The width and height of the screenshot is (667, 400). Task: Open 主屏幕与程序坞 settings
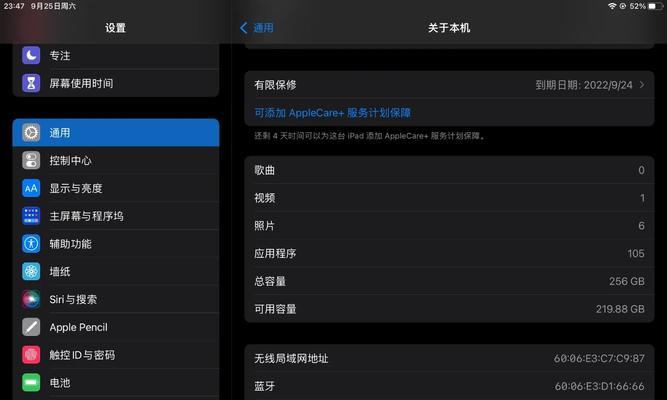[116, 216]
